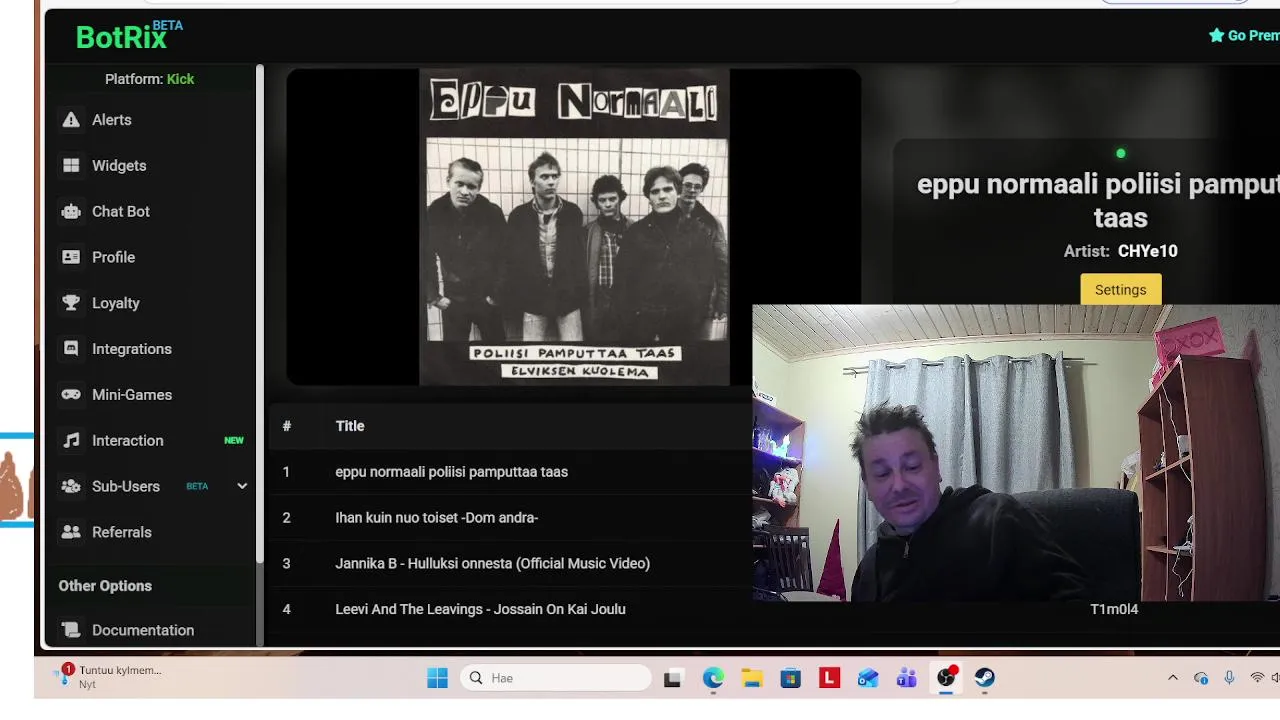
Task: Open OBS Studio from the taskbar
Action: point(946,678)
